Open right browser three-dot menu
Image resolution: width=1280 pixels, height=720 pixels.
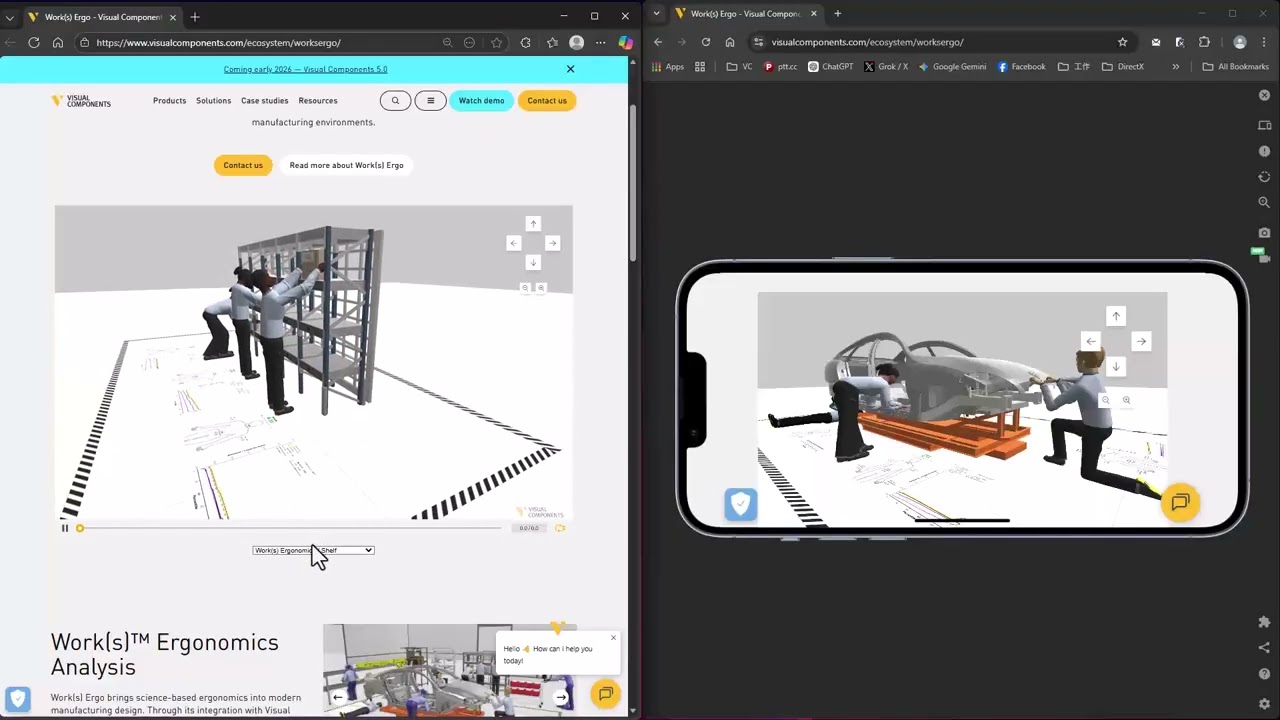[x=1265, y=42]
